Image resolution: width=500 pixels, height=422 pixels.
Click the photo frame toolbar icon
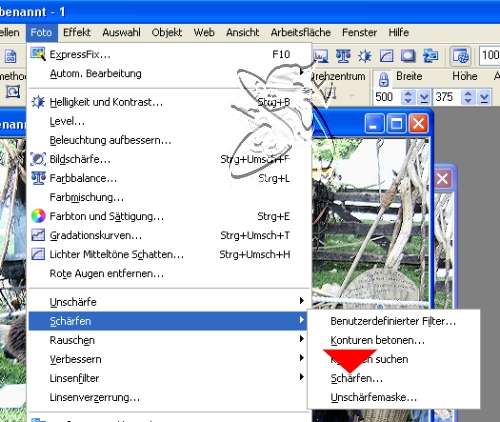tap(408, 56)
